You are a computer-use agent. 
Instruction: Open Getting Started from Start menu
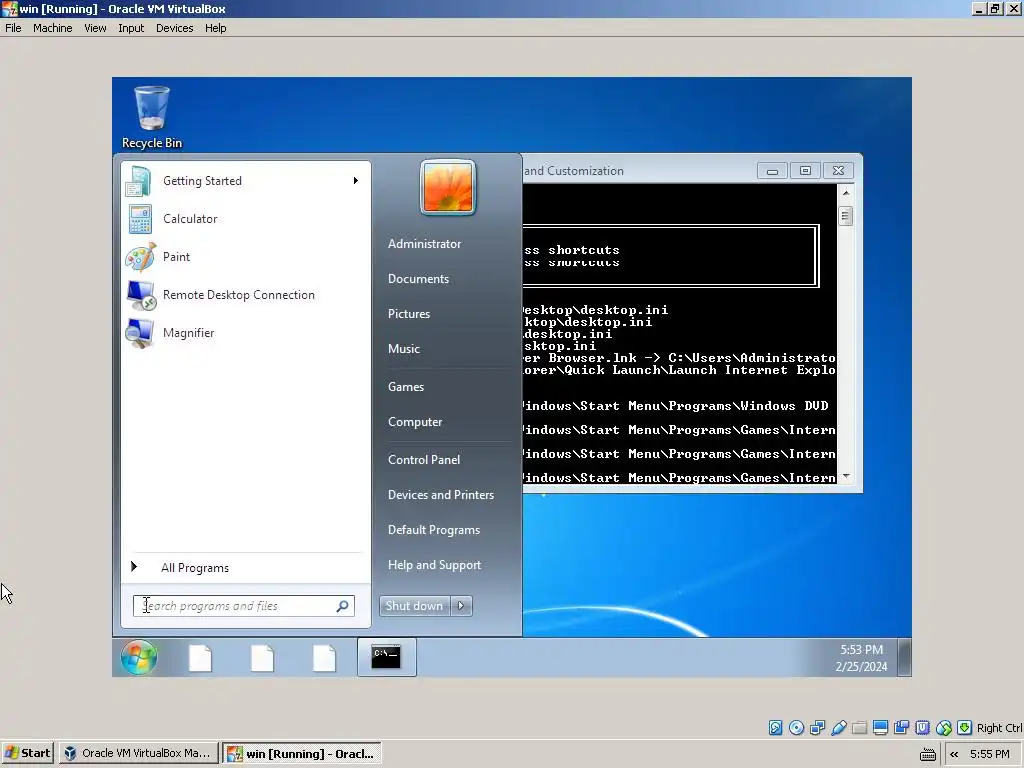coord(244,181)
